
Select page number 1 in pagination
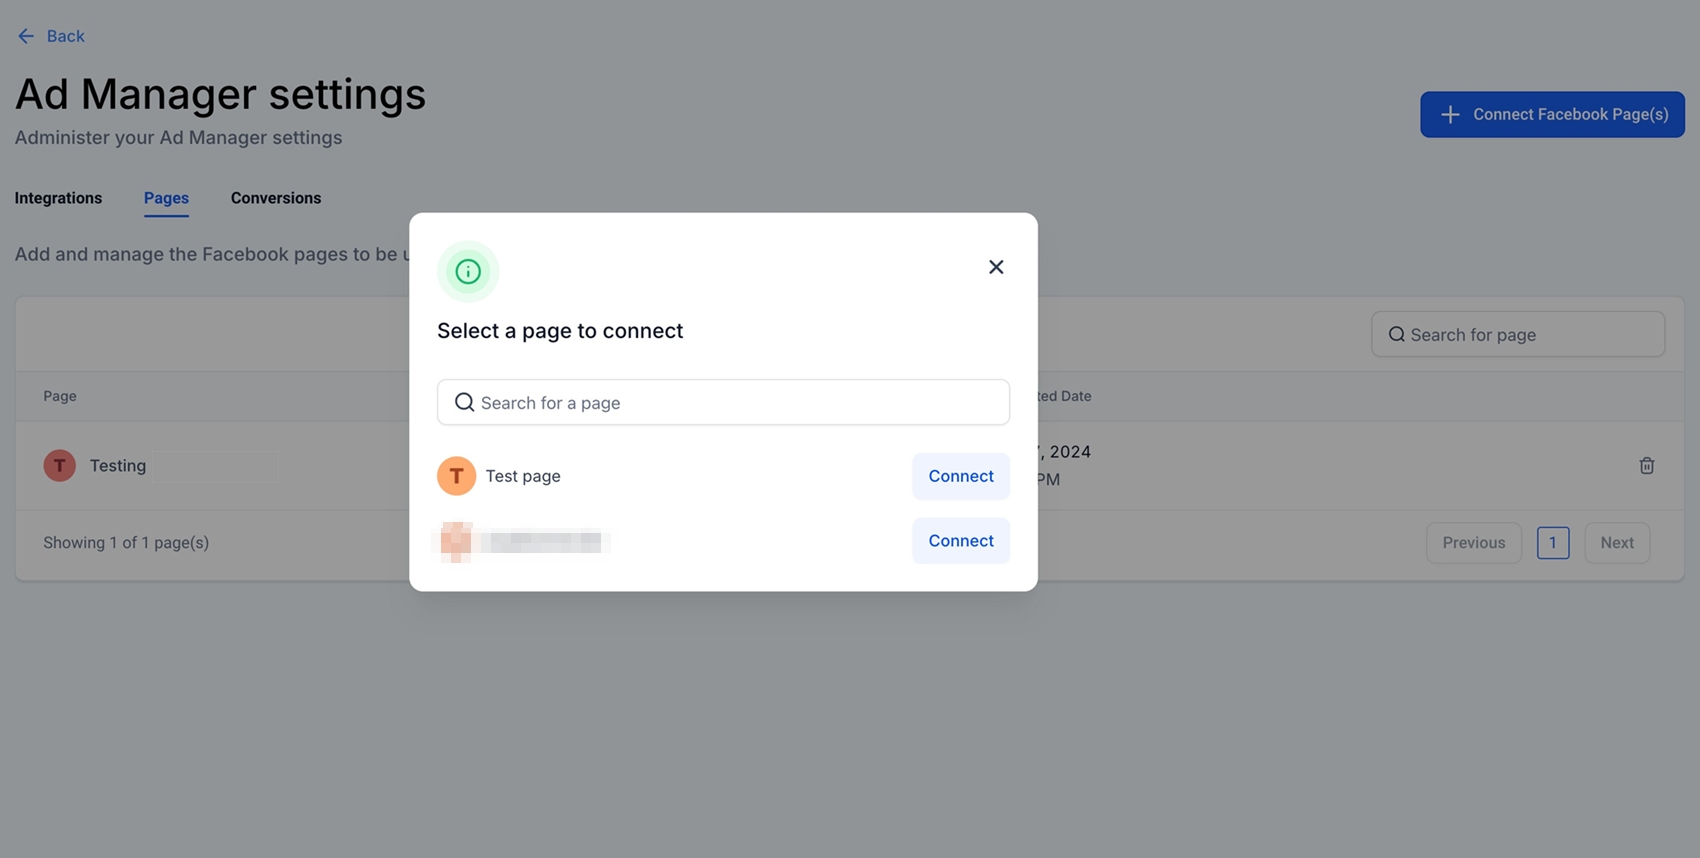(x=1552, y=543)
